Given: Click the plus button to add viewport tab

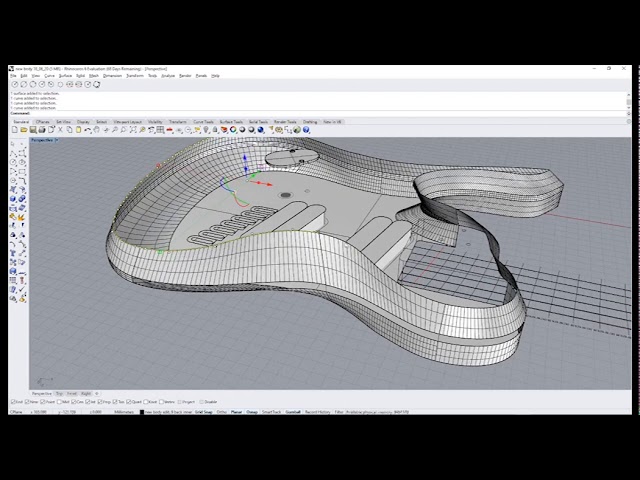Looking at the screenshot, I should click(x=97, y=393).
